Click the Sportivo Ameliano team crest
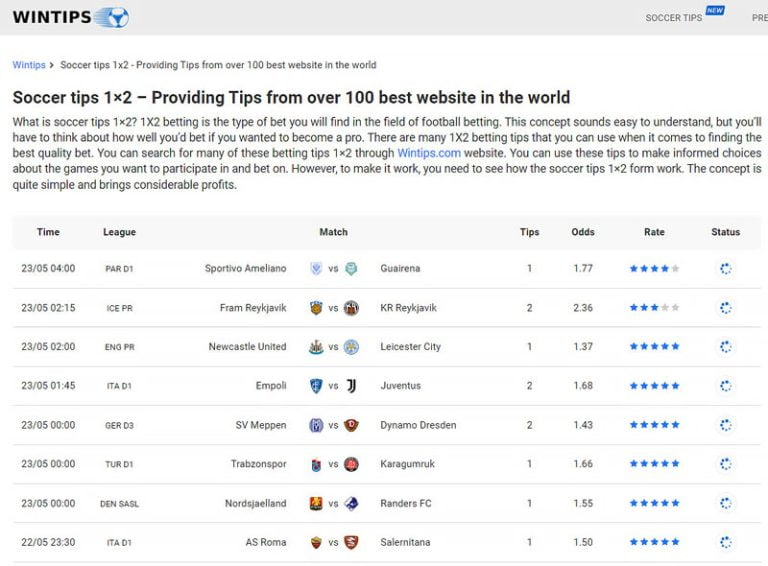 pos(316,268)
